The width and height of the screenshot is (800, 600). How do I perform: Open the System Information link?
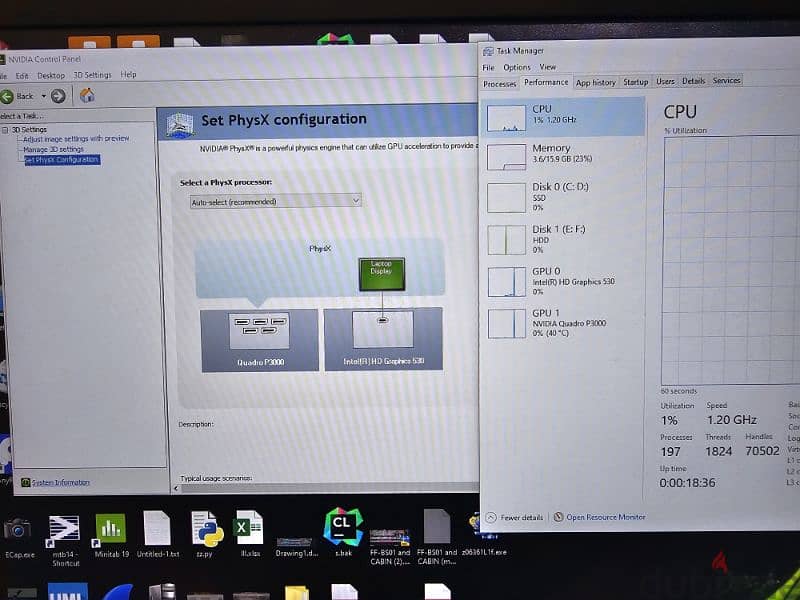point(61,482)
